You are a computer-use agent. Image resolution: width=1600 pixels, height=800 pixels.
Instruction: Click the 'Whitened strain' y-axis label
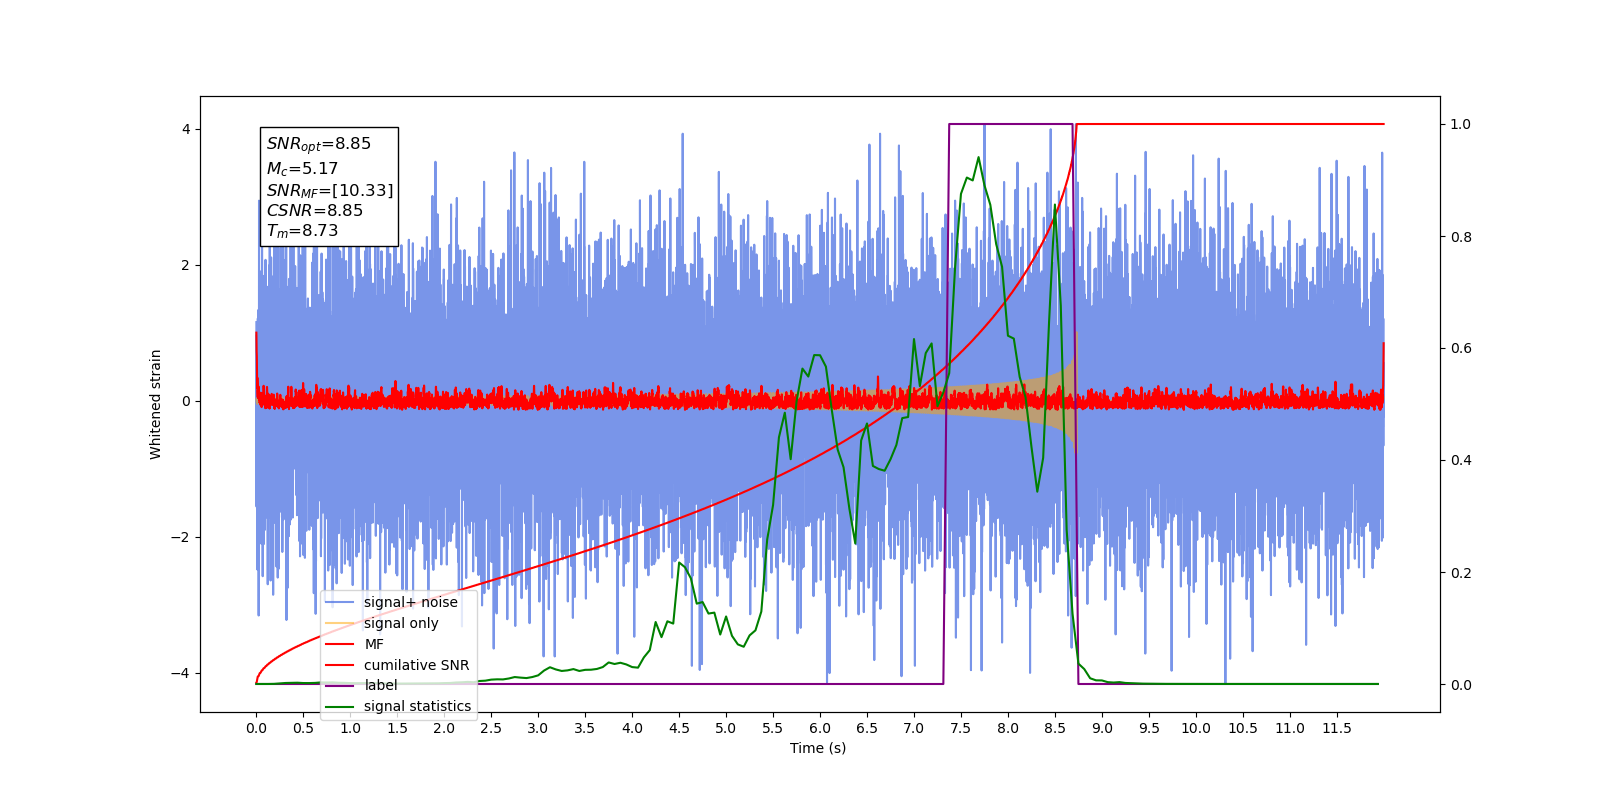155,404
